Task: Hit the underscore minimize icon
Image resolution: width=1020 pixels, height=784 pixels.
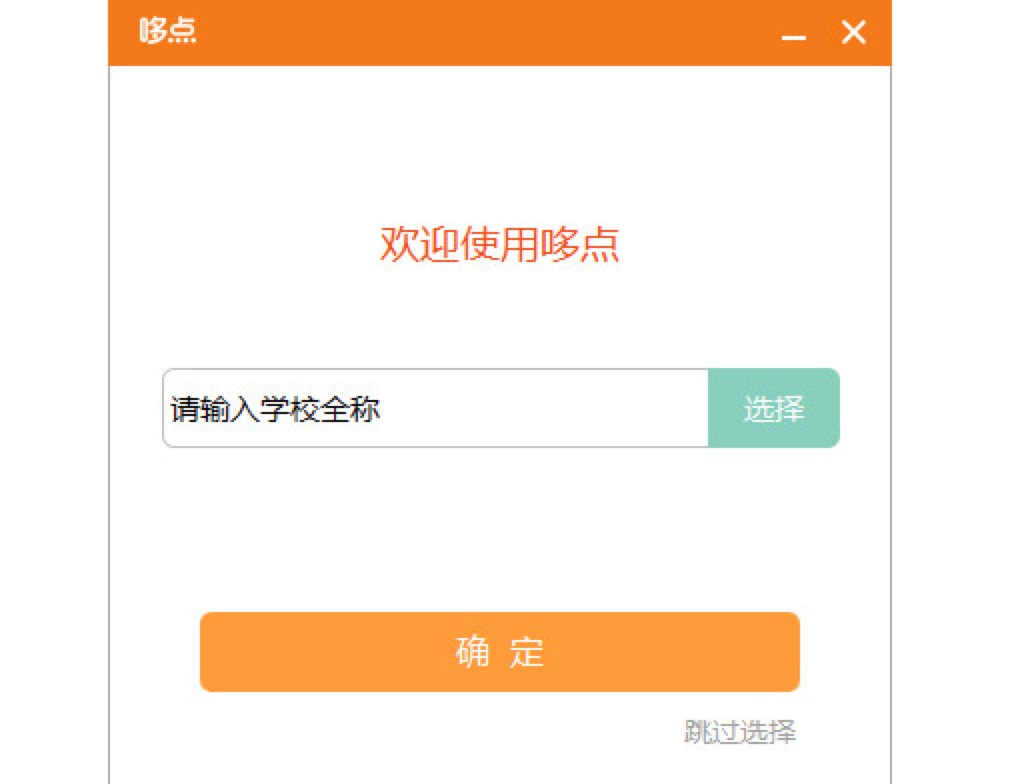Action: point(794,35)
